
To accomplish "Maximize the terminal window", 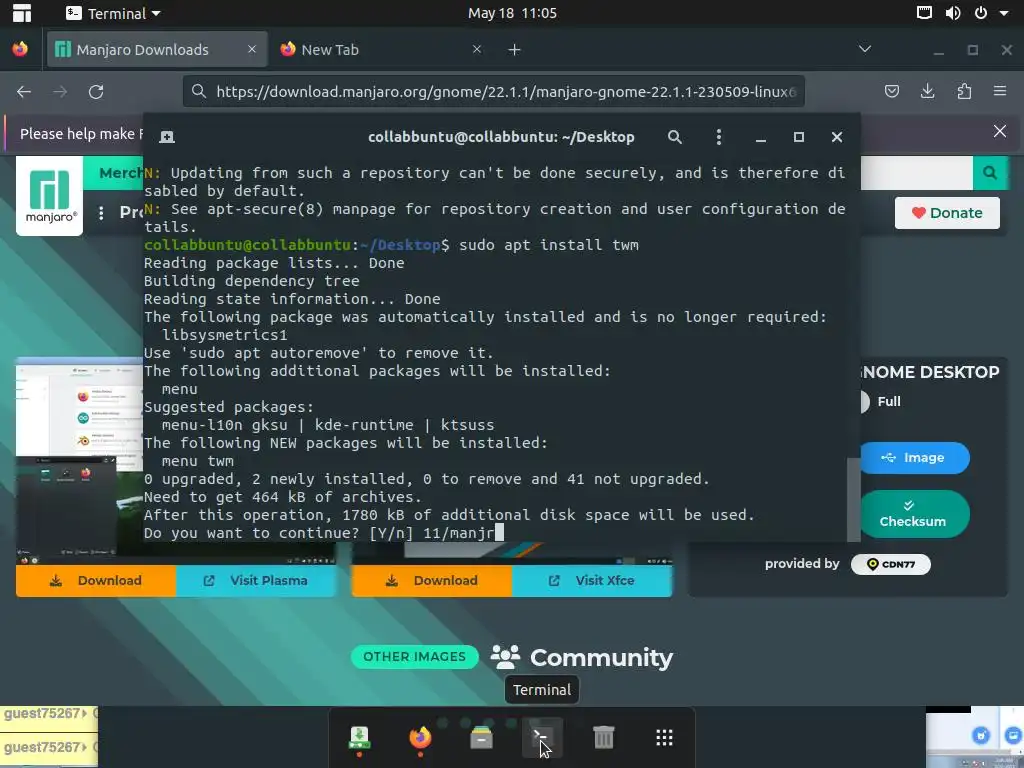I will pos(798,137).
